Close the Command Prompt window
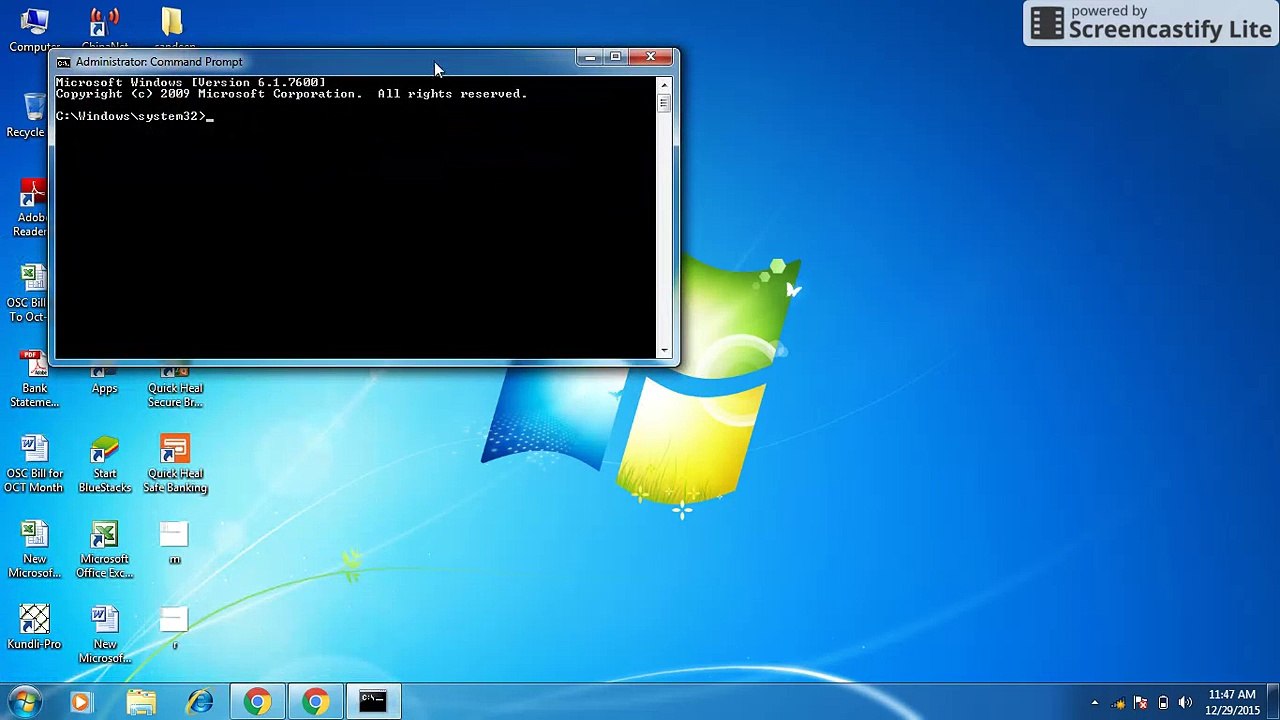 click(x=651, y=58)
